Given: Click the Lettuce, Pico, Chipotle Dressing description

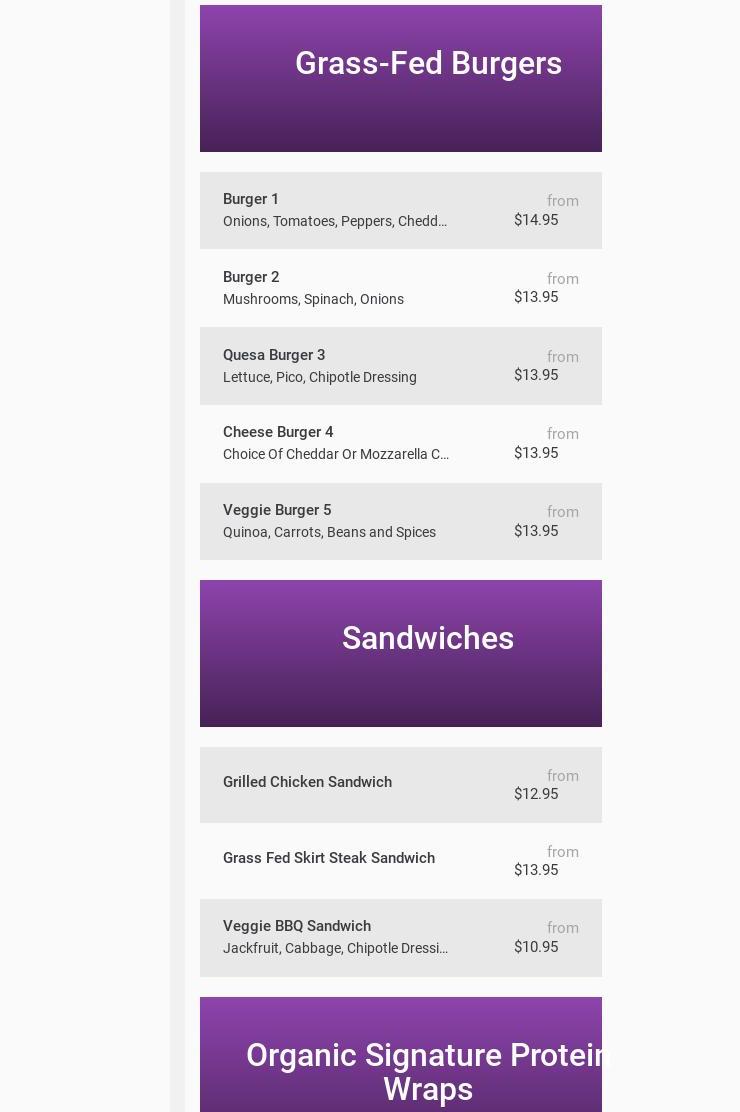Looking at the screenshot, I should (x=320, y=377).
